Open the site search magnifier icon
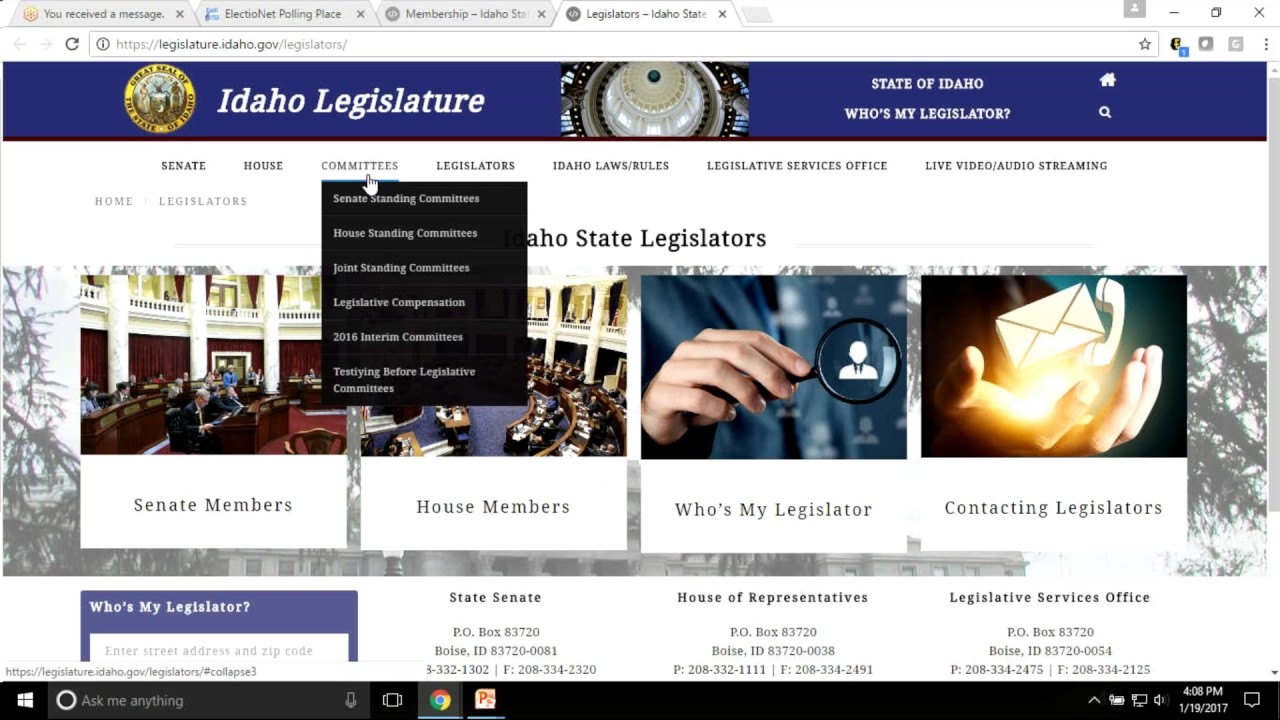The image size is (1280, 720). [1105, 112]
